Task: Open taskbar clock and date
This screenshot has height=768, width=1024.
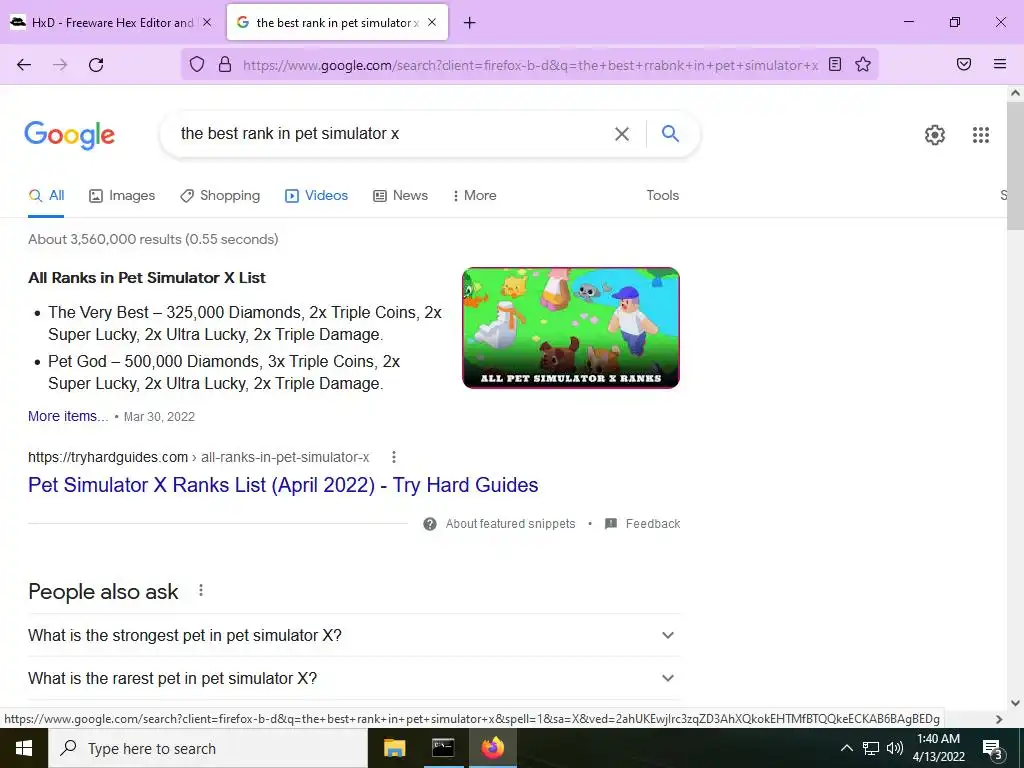Action: (938, 748)
